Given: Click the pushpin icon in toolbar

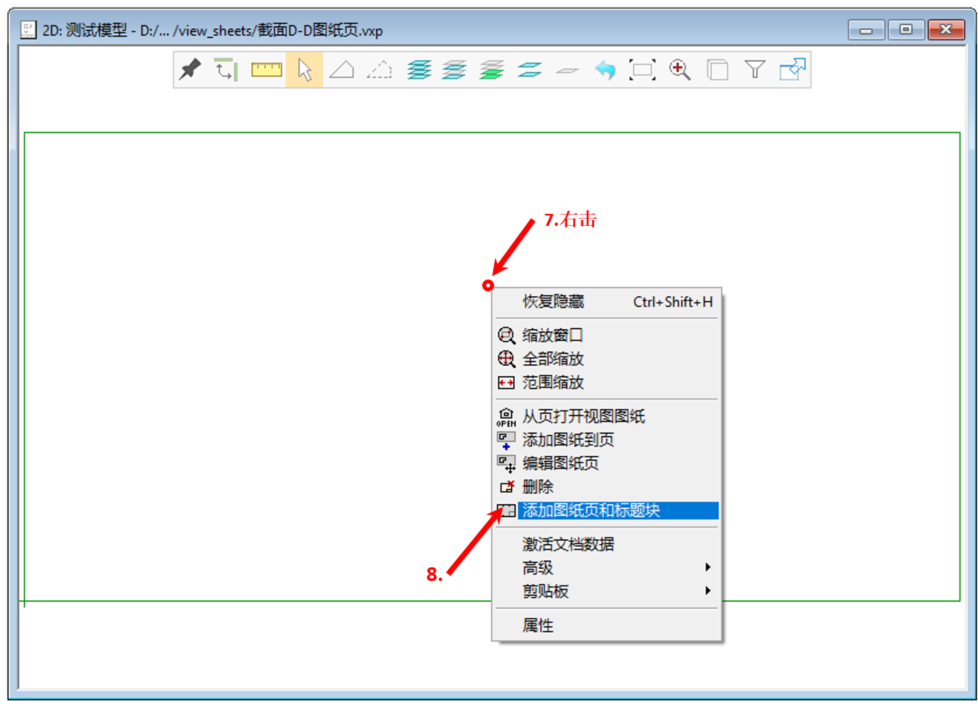Looking at the screenshot, I should pos(190,69).
